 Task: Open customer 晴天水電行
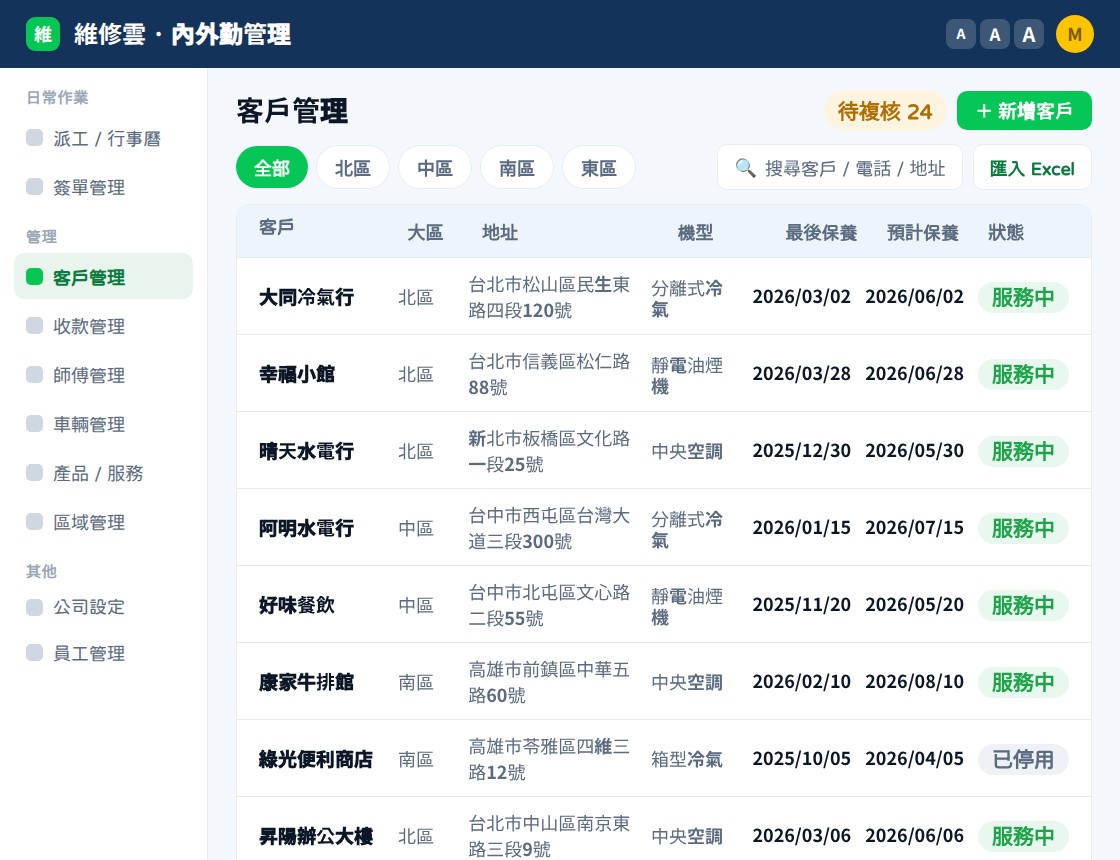(306, 451)
